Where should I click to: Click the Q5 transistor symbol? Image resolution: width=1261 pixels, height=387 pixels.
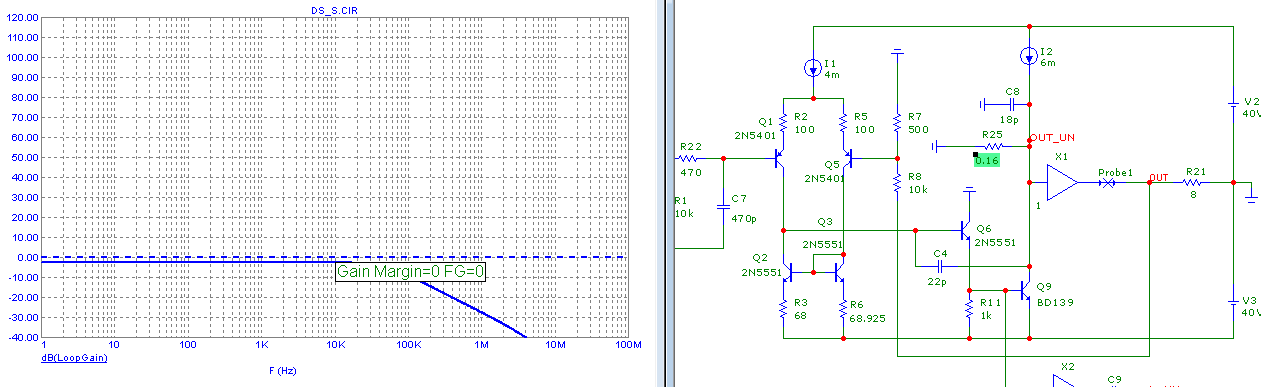click(x=849, y=157)
